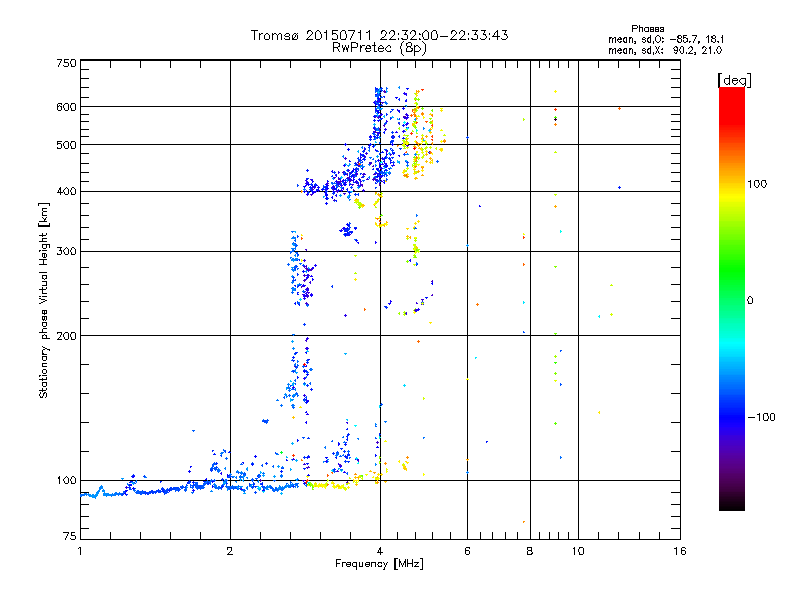Click the 'mean, sd,X: 90.2, 21.0' line
The width and height of the screenshot is (800, 600).
pyautogui.click(x=665, y=50)
